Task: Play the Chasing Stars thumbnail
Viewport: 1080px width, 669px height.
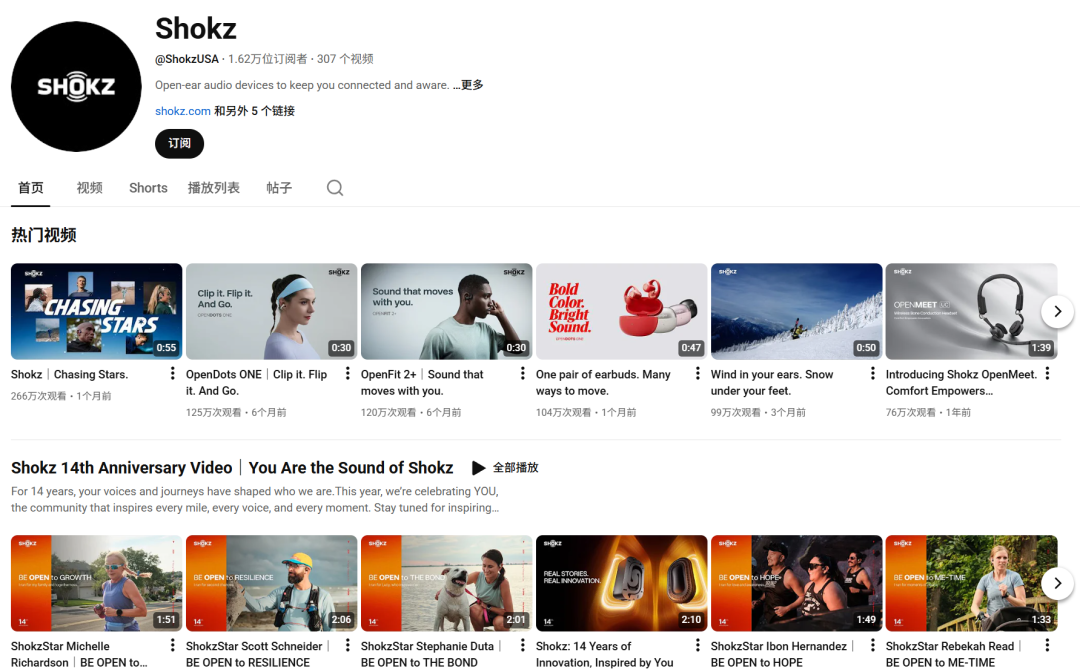Action: (x=96, y=311)
